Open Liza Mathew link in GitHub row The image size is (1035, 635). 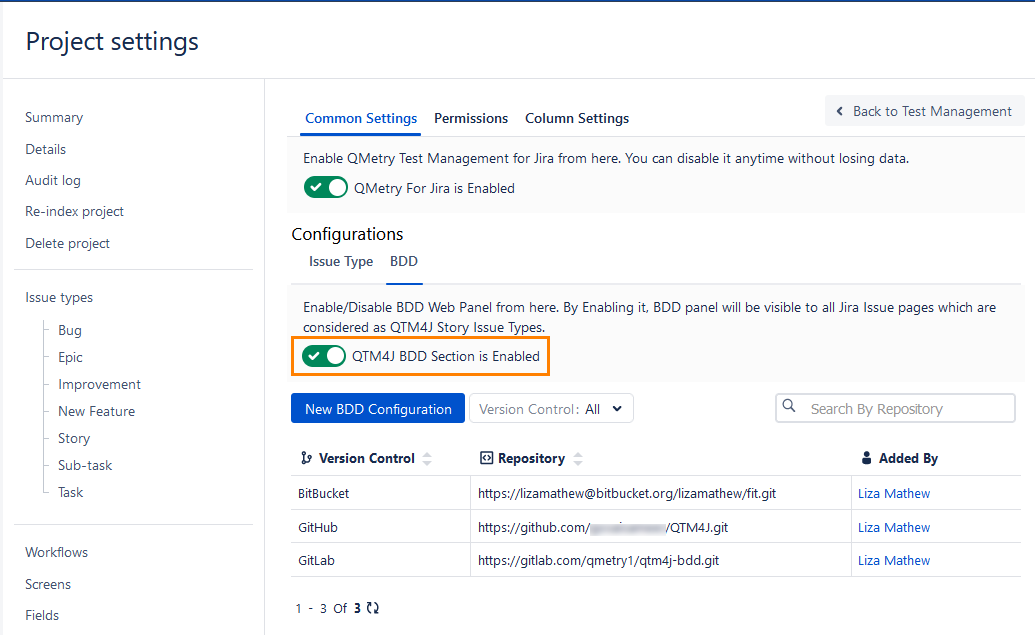(894, 527)
